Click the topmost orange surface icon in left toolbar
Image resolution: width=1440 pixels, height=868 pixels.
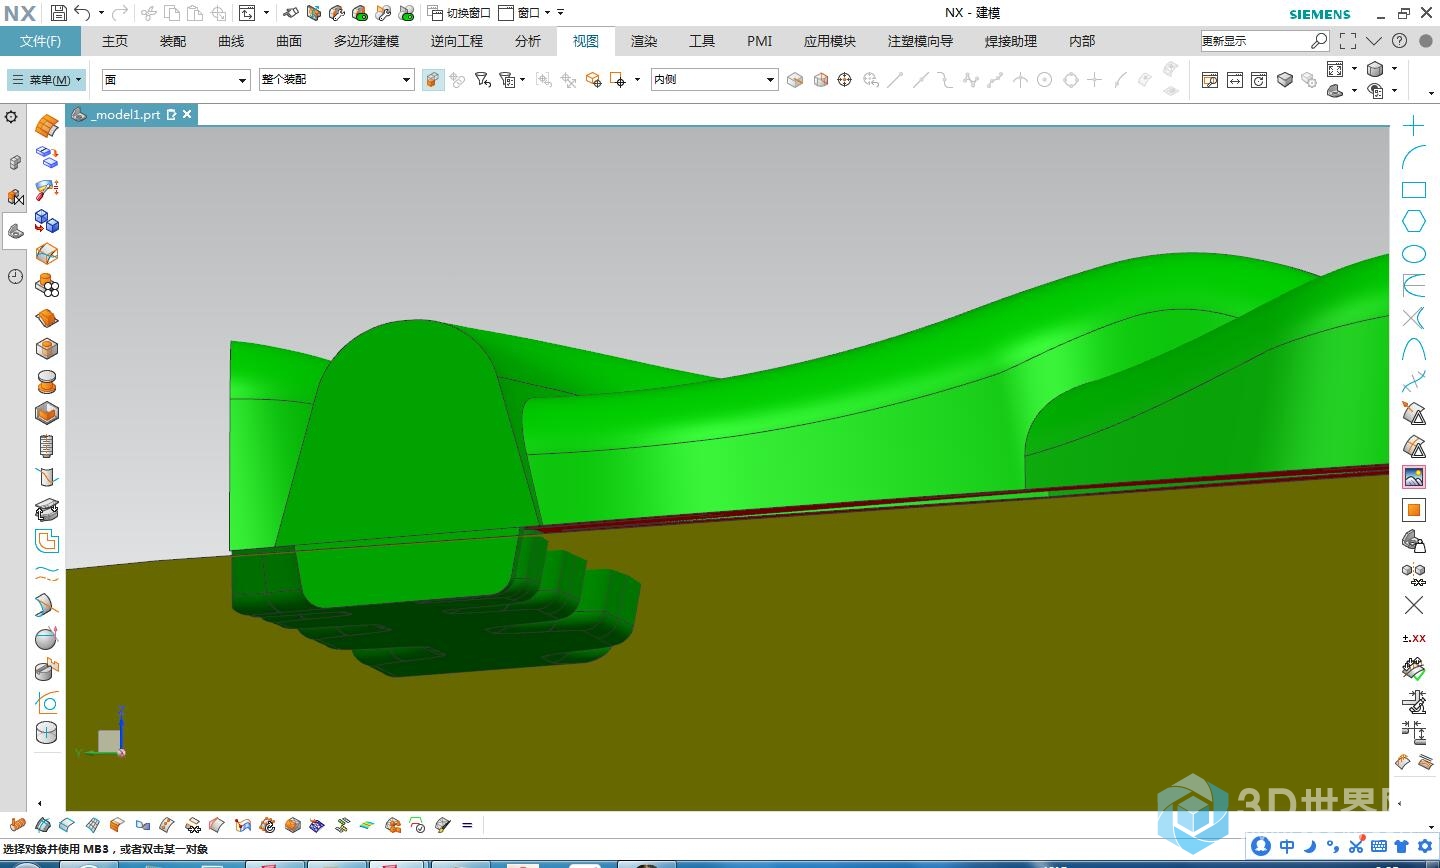pyautogui.click(x=46, y=126)
